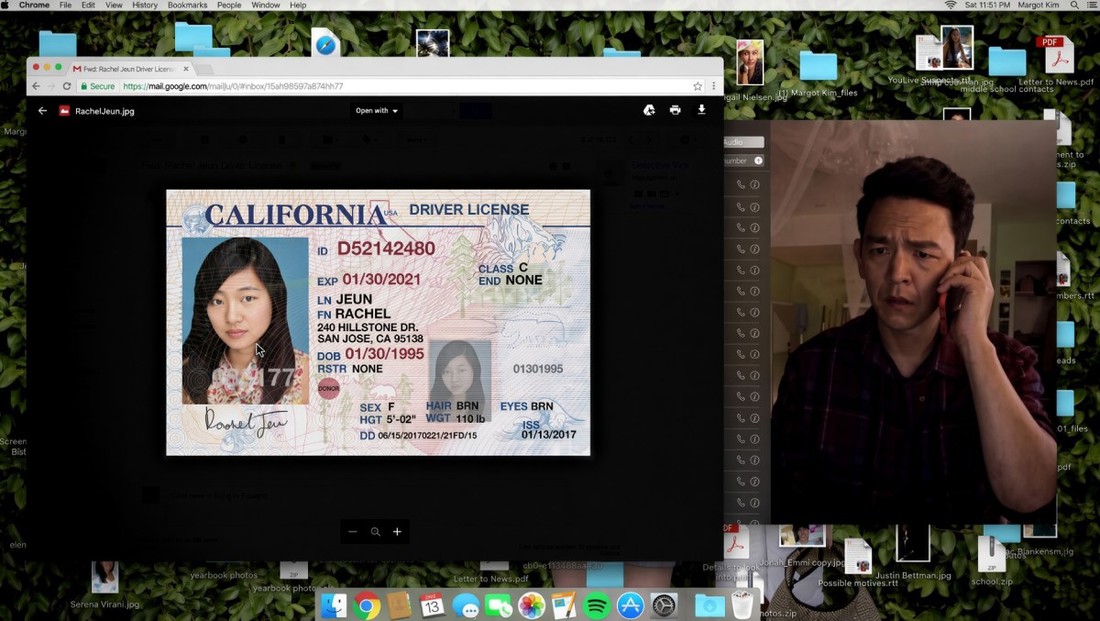Click the California driver license image
The width and height of the screenshot is (1100, 621).
378,323
